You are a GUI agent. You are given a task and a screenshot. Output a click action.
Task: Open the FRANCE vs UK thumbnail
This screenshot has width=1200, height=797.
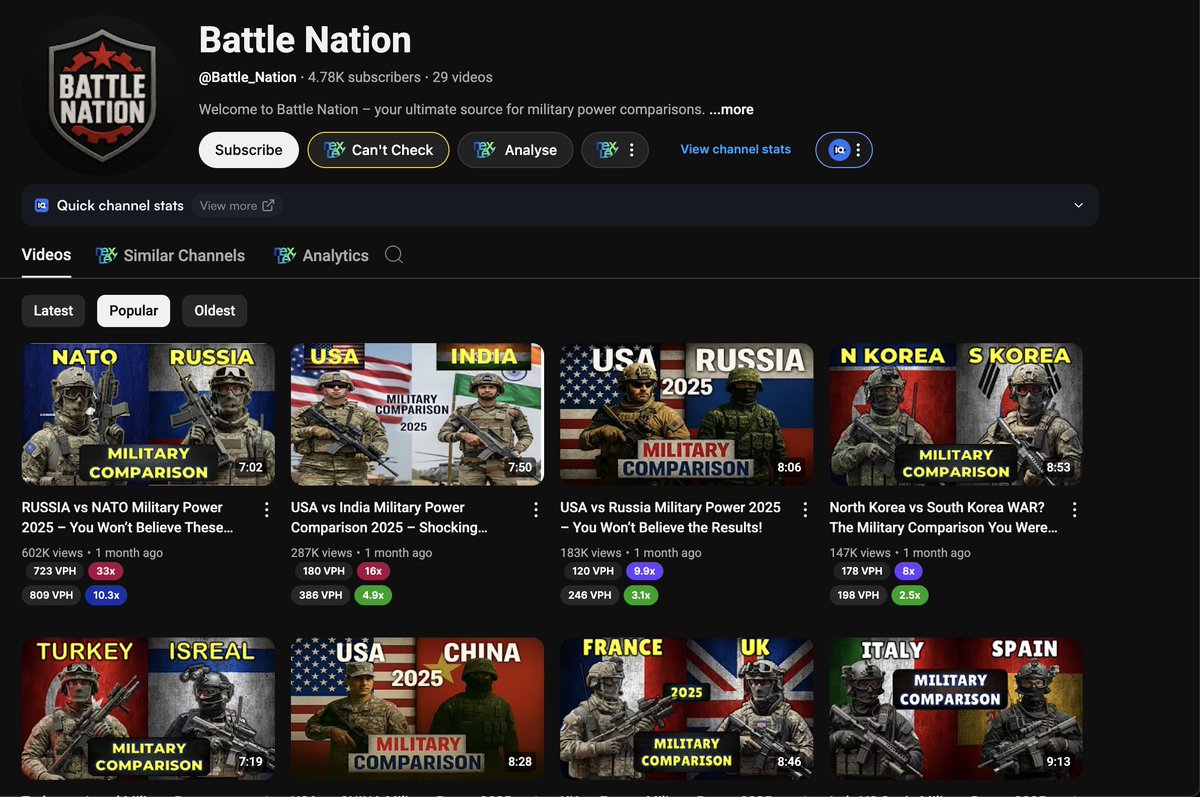[687, 709]
